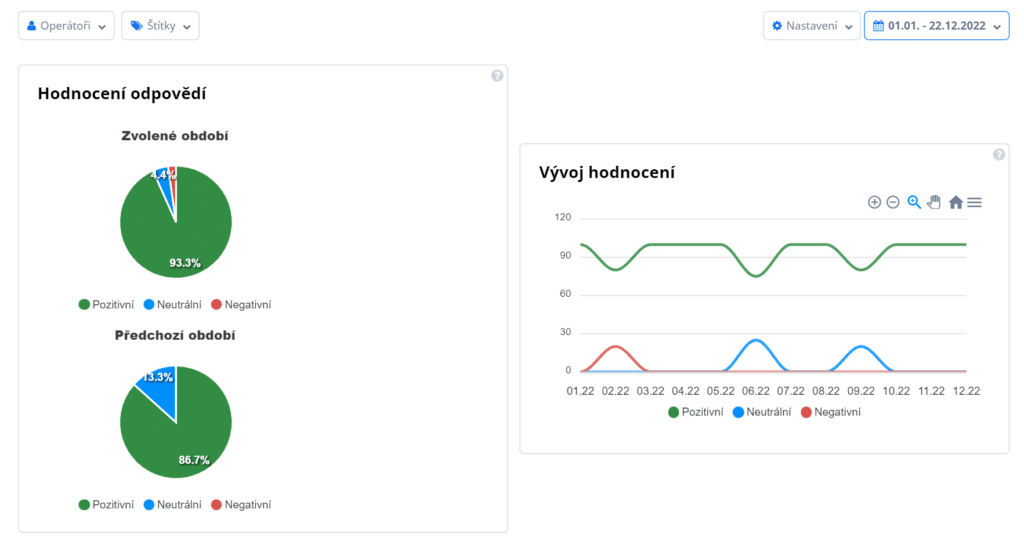Screen dimensions: 1024x549
Task: Click help icon on Hodnocení odpovědí panel
Action: tap(497, 76)
